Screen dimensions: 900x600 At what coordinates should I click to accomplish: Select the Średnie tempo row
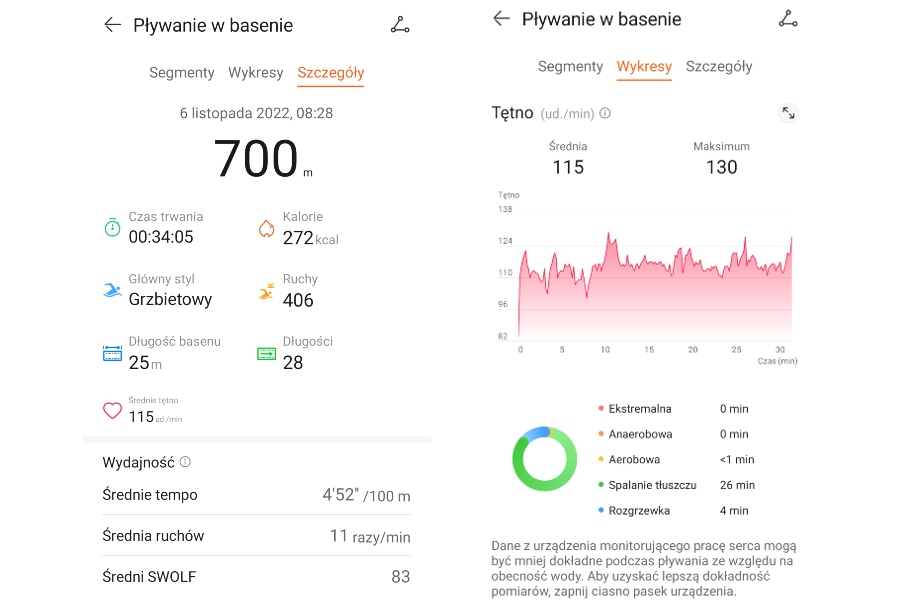pos(256,495)
